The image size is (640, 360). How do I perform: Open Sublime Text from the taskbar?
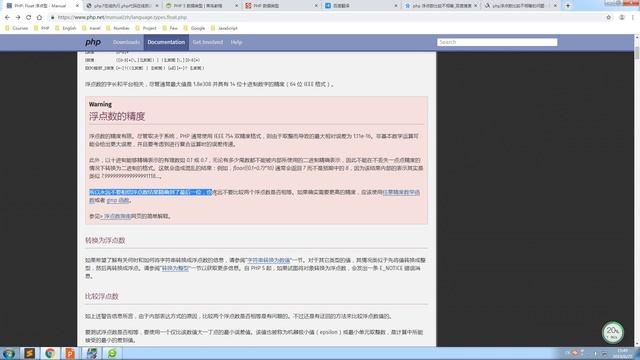coord(29,353)
